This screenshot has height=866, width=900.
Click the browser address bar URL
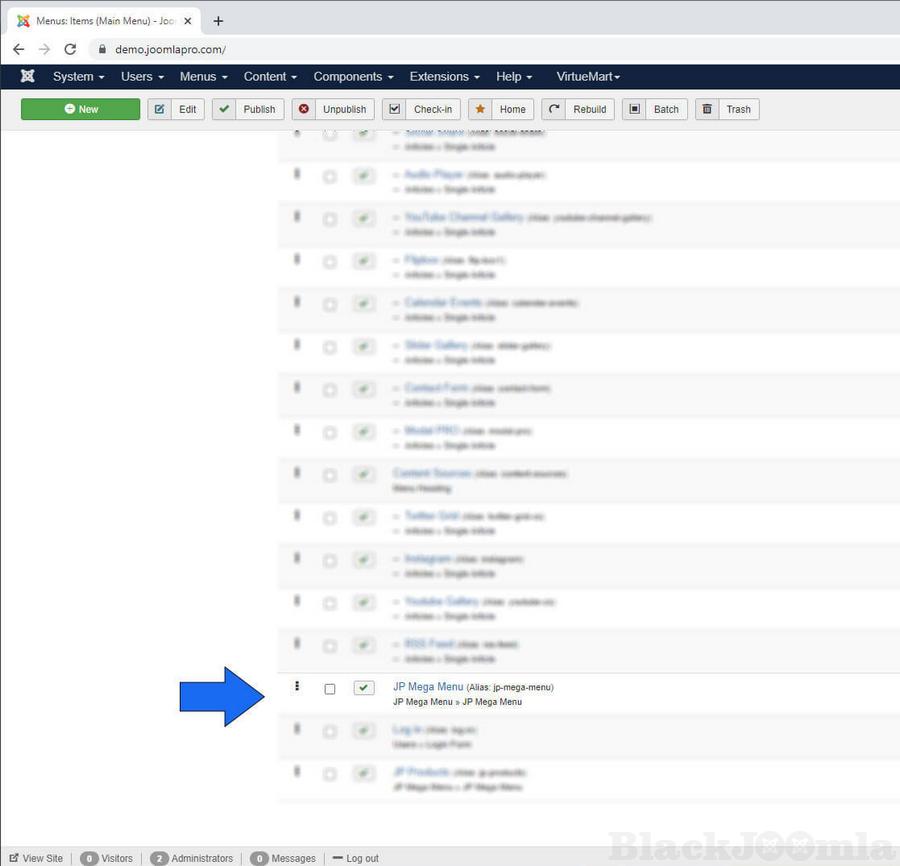171,49
